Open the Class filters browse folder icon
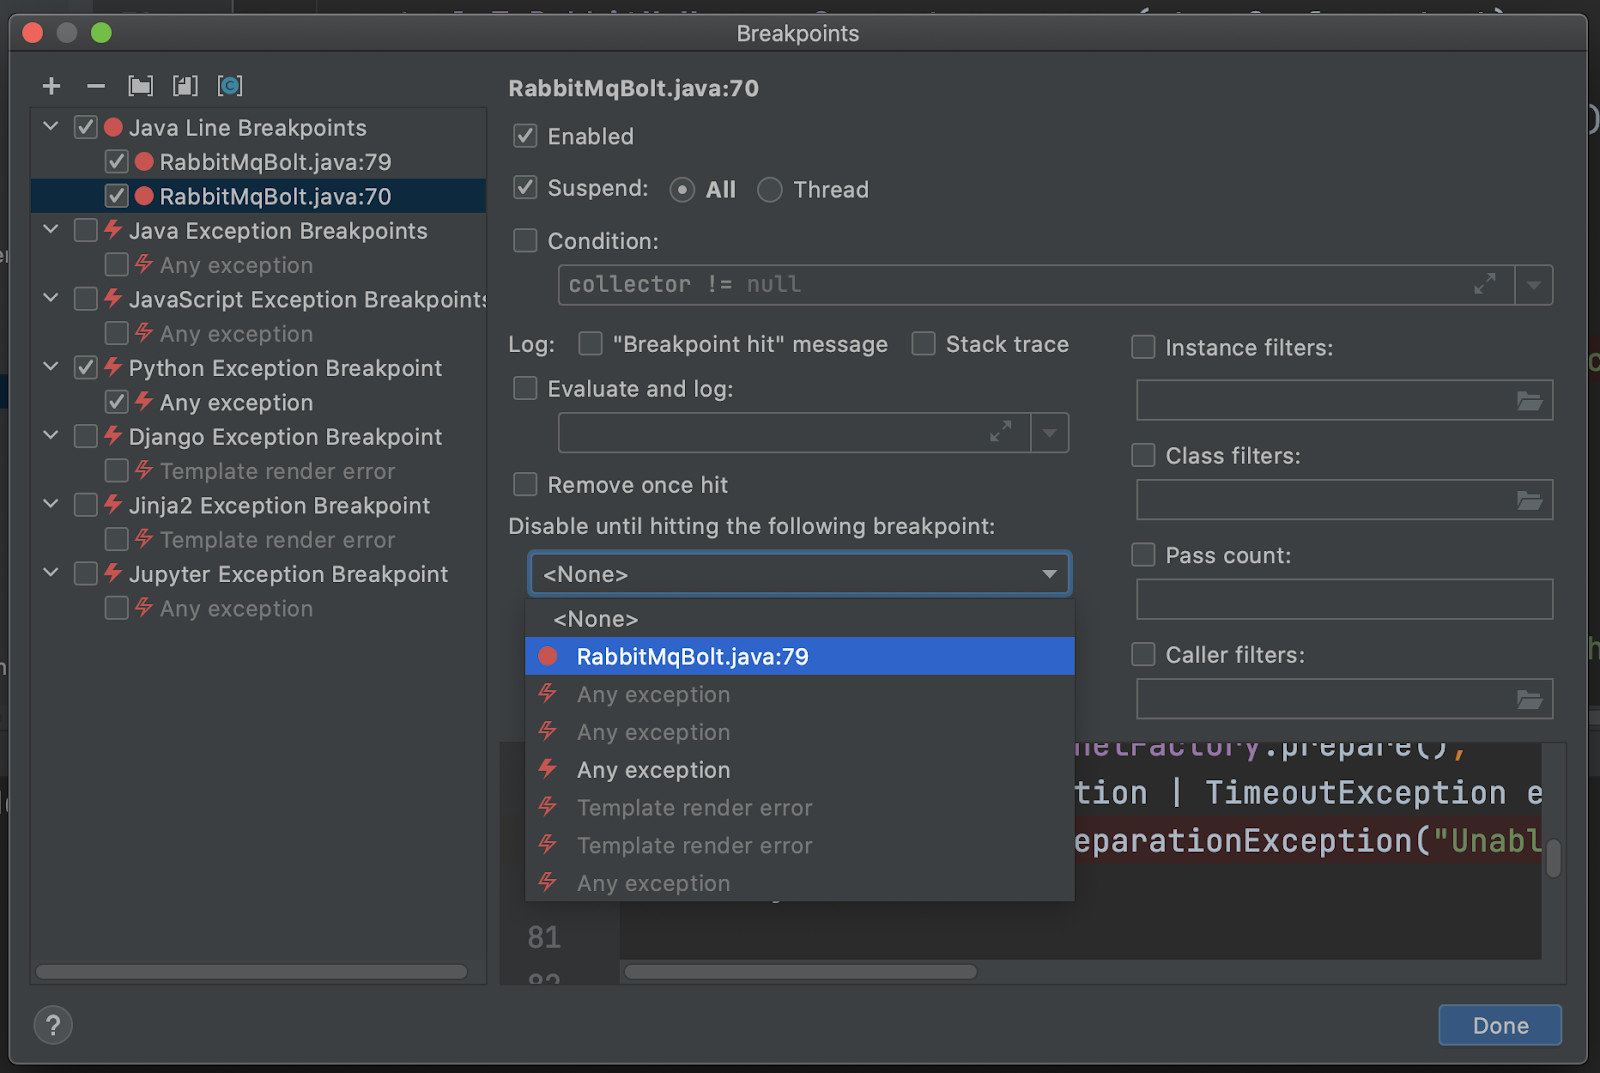 tap(1529, 500)
